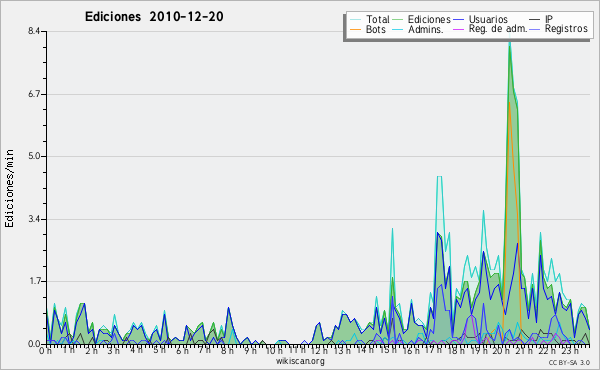
Task: Click the 20 h tick on time axis
Action: [x=498, y=350]
